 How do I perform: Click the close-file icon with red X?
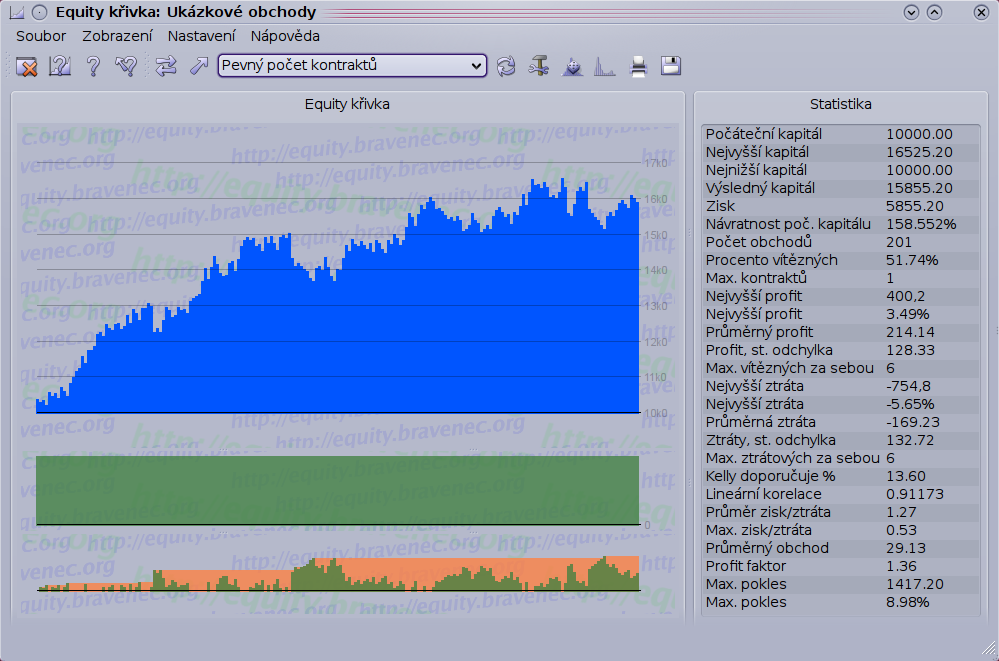pyautogui.click(x=27, y=67)
